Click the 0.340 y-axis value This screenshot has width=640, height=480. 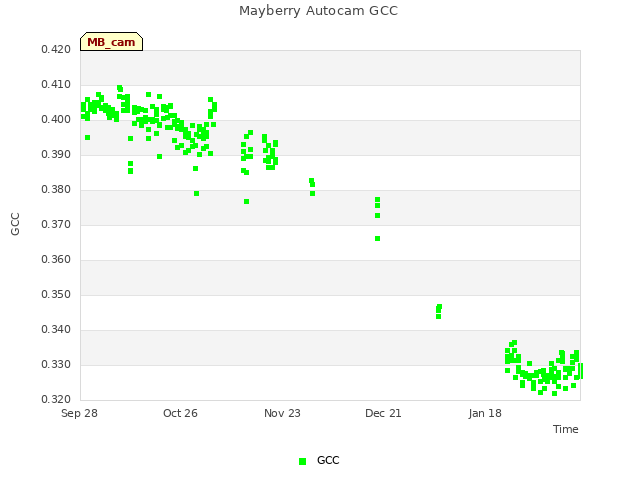tap(56, 329)
